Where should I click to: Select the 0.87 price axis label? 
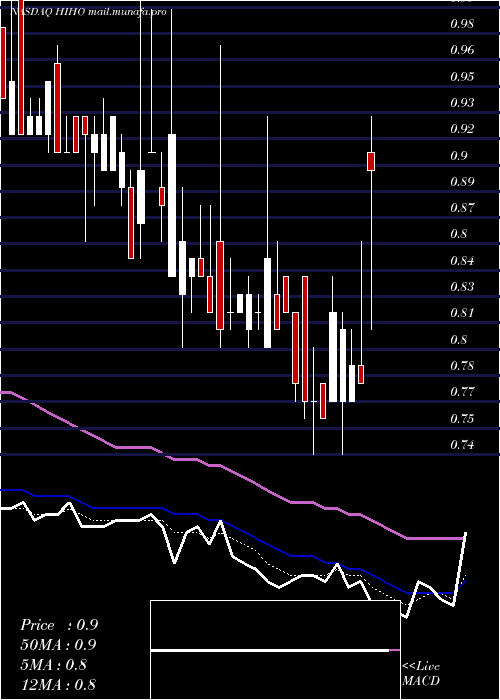(x=462, y=208)
